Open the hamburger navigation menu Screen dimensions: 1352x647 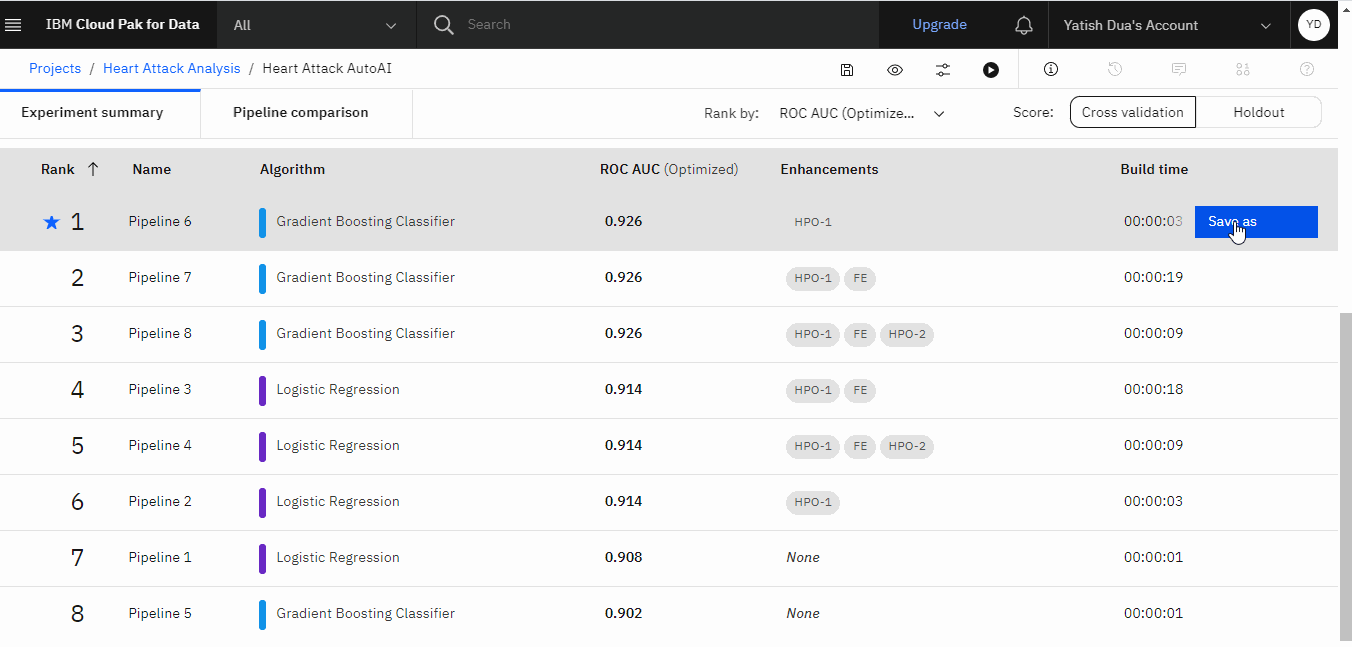(x=14, y=25)
